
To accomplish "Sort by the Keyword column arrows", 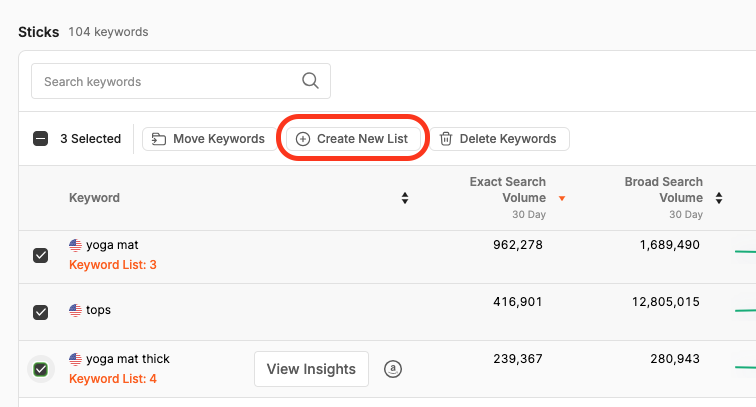I will click(x=405, y=198).
